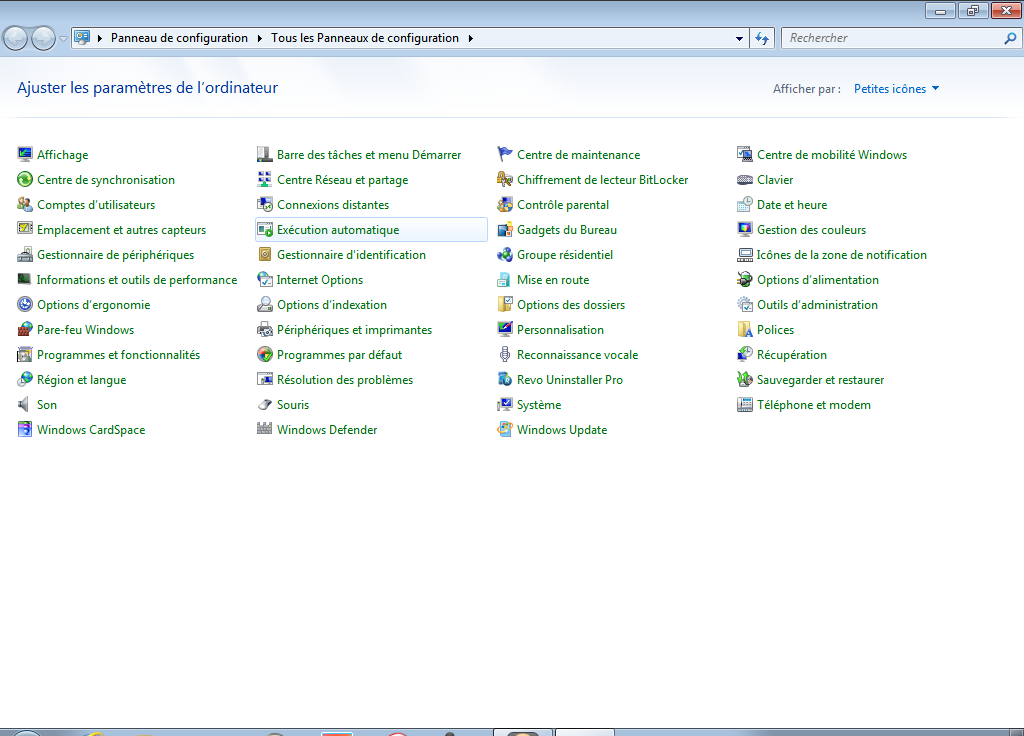This screenshot has height=736, width=1024.
Task: Open the Pare-feu Windows icon
Action: click(x=25, y=330)
